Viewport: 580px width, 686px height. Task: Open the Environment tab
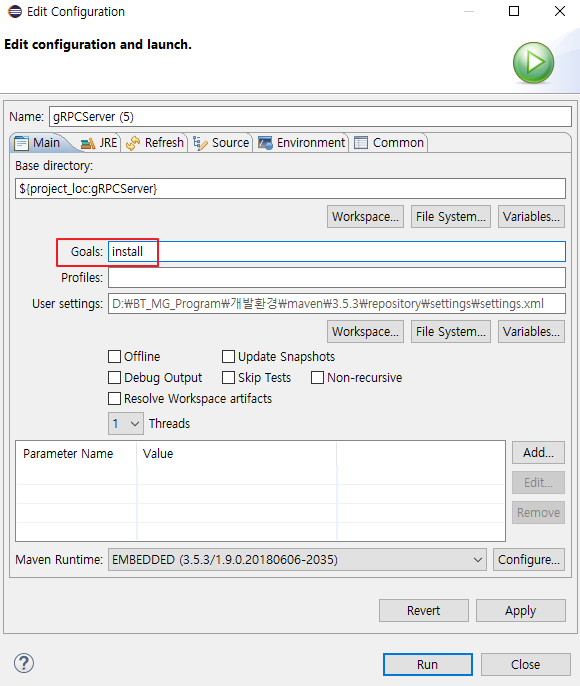coord(302,143)
